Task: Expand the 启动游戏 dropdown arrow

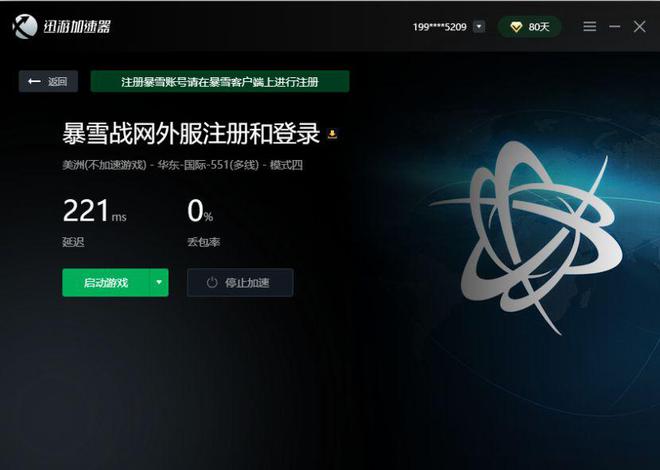Action: 159,282
